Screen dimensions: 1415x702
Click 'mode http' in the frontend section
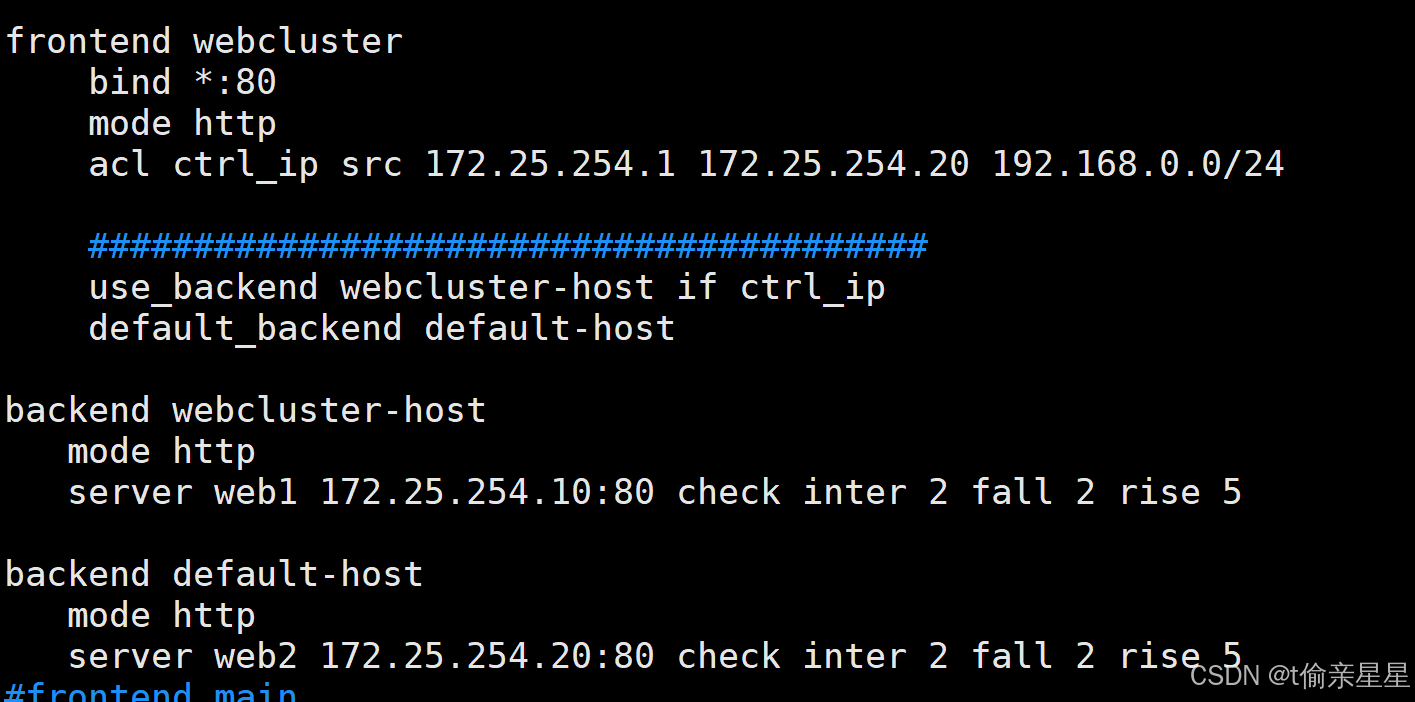pyautogui.click(x=182, y=124)
